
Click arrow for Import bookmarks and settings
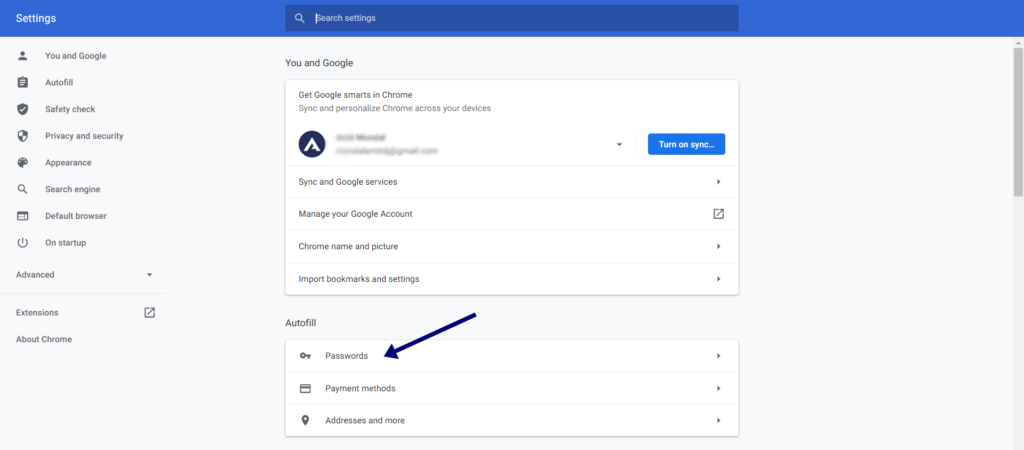(x=718, y=279)
